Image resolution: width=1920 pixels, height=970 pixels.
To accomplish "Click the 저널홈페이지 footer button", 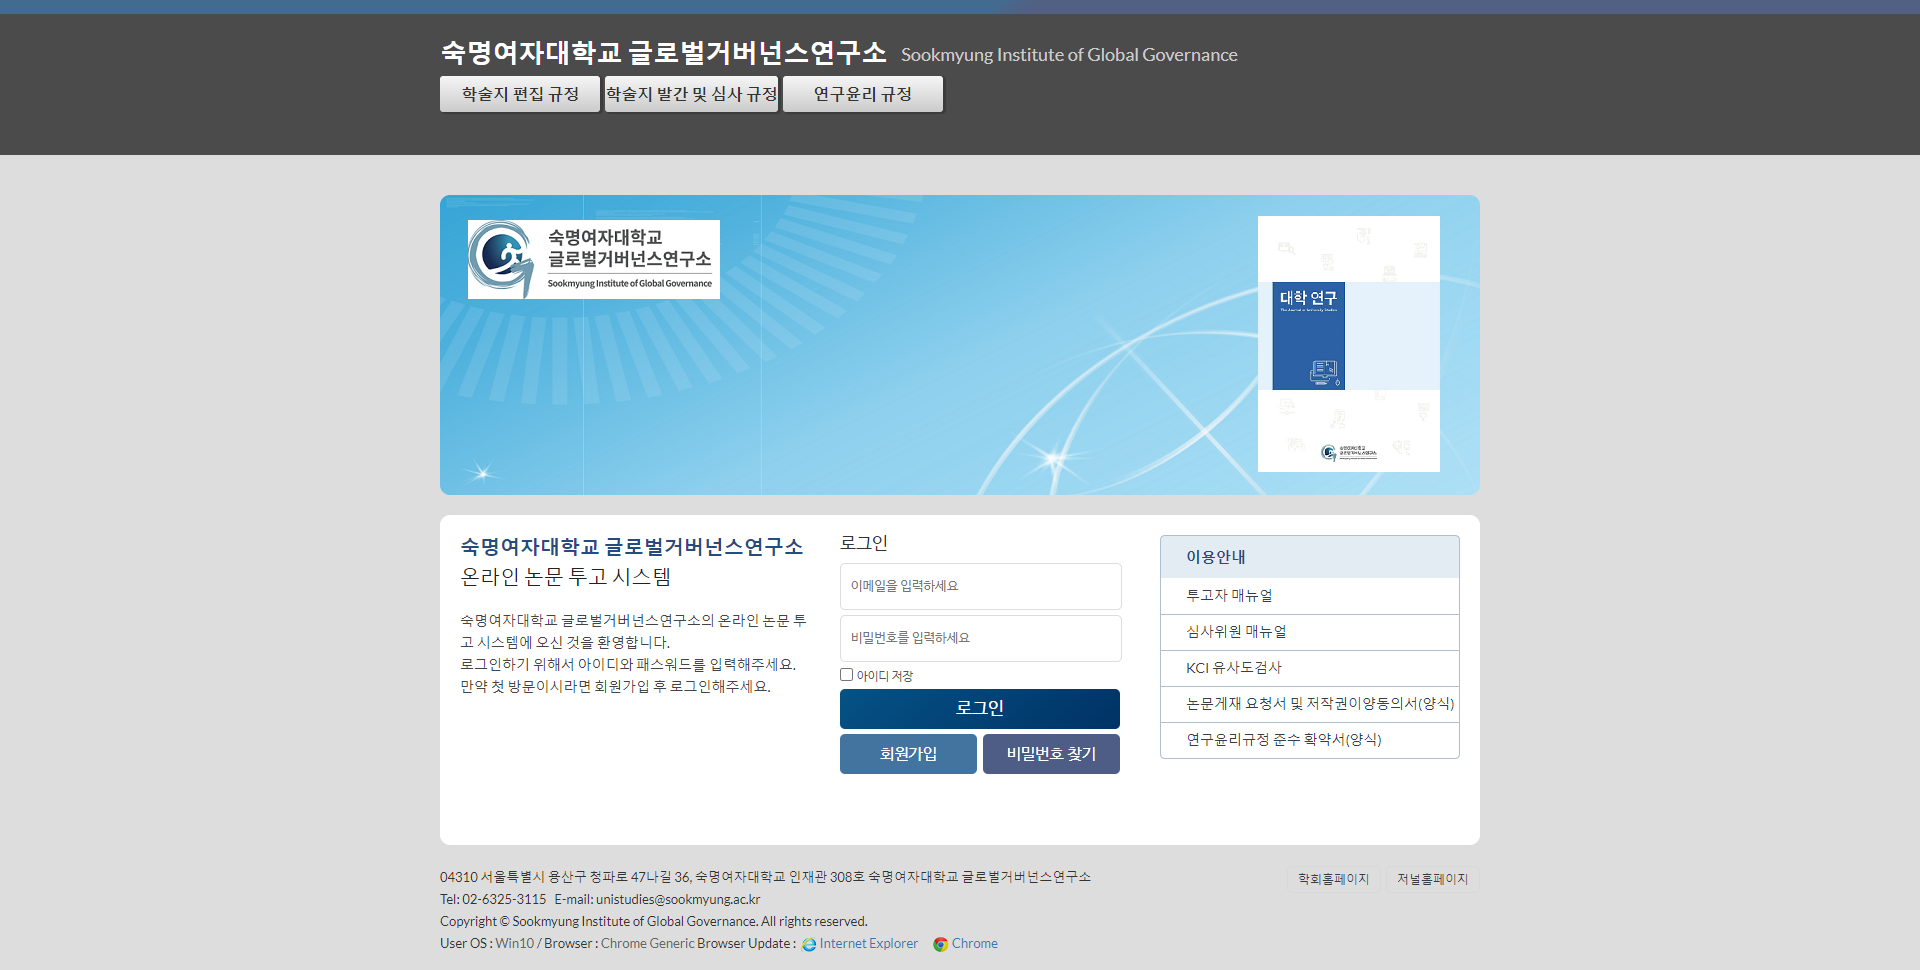I will coord(1432,879).
